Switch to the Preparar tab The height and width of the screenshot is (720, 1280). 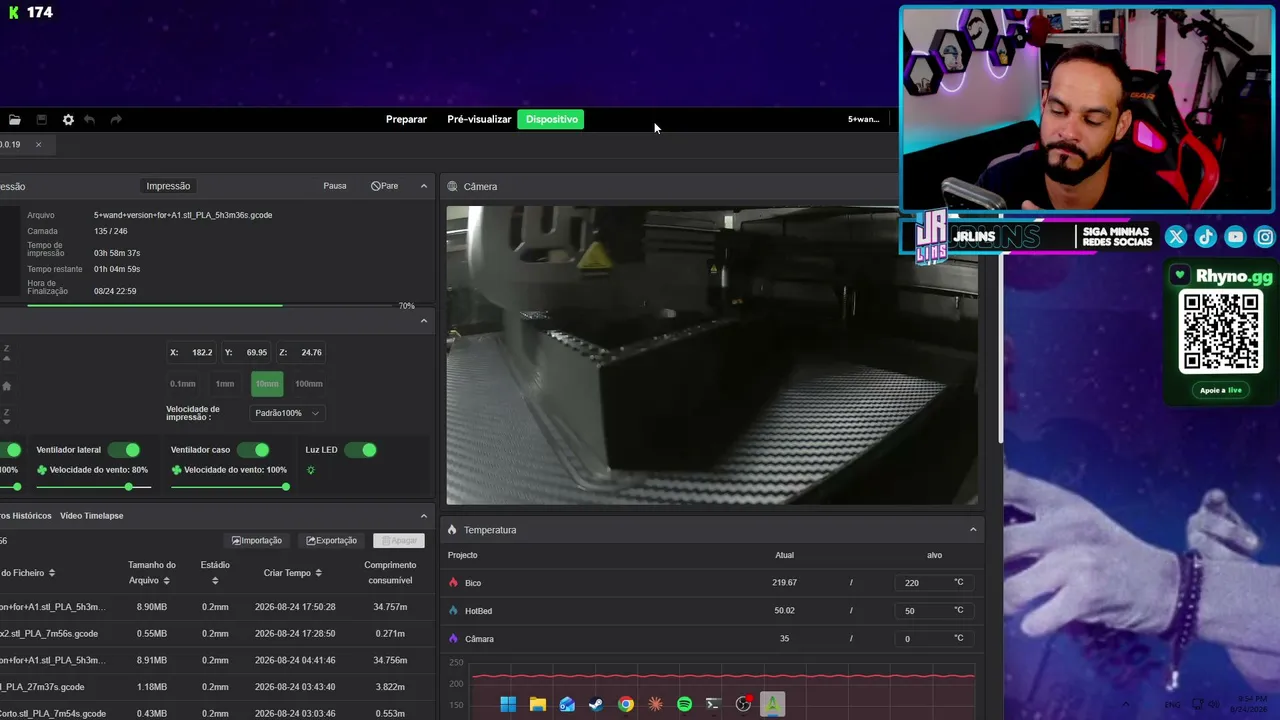click(406, 120)
